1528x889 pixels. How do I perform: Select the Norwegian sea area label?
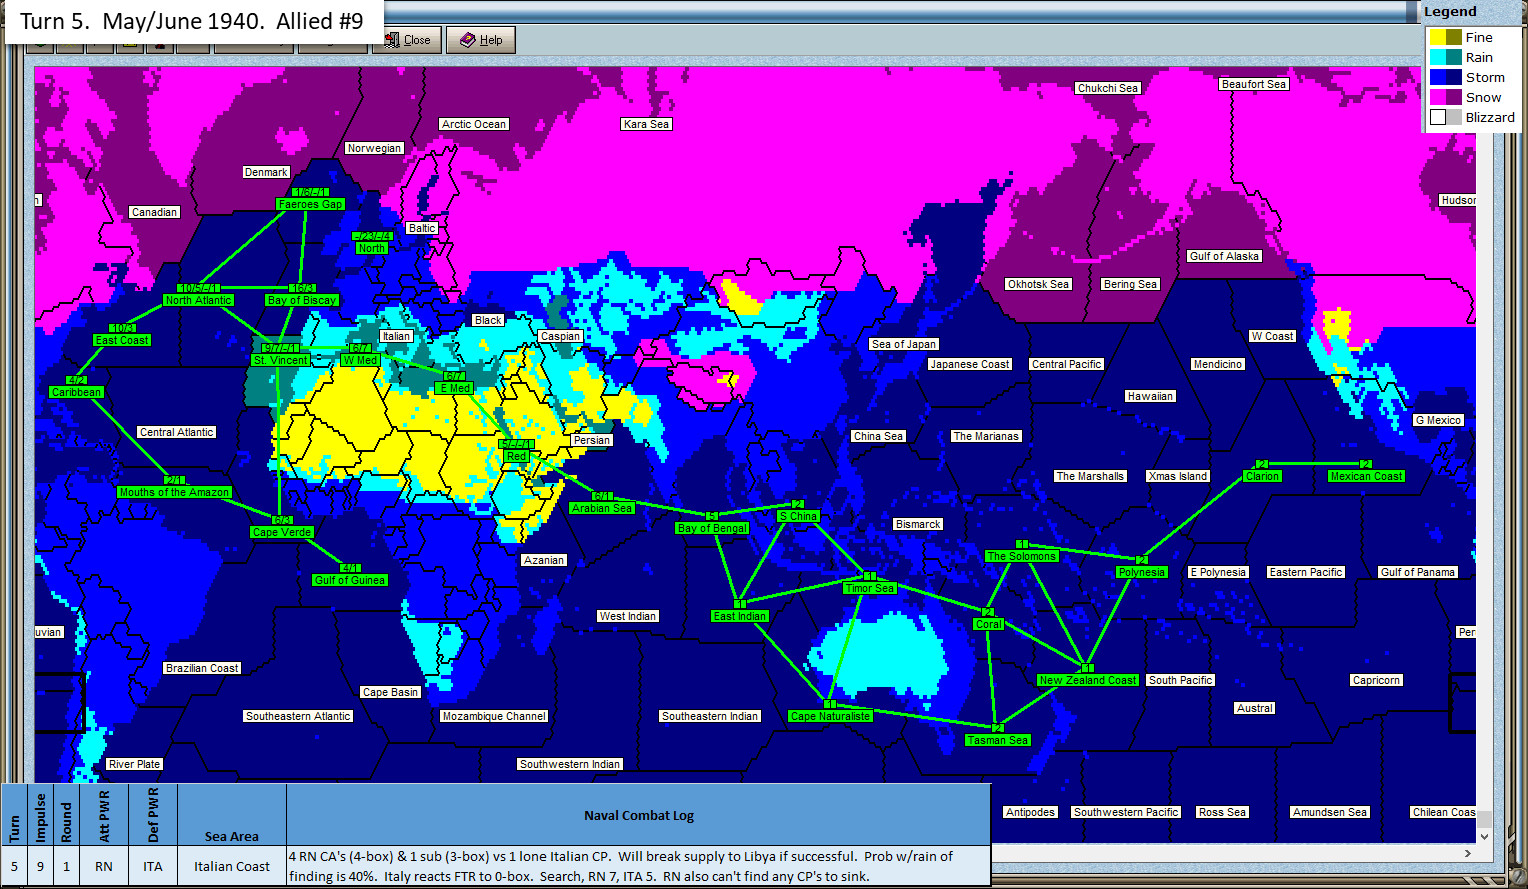pyautogui.click(x=374, y=148)
